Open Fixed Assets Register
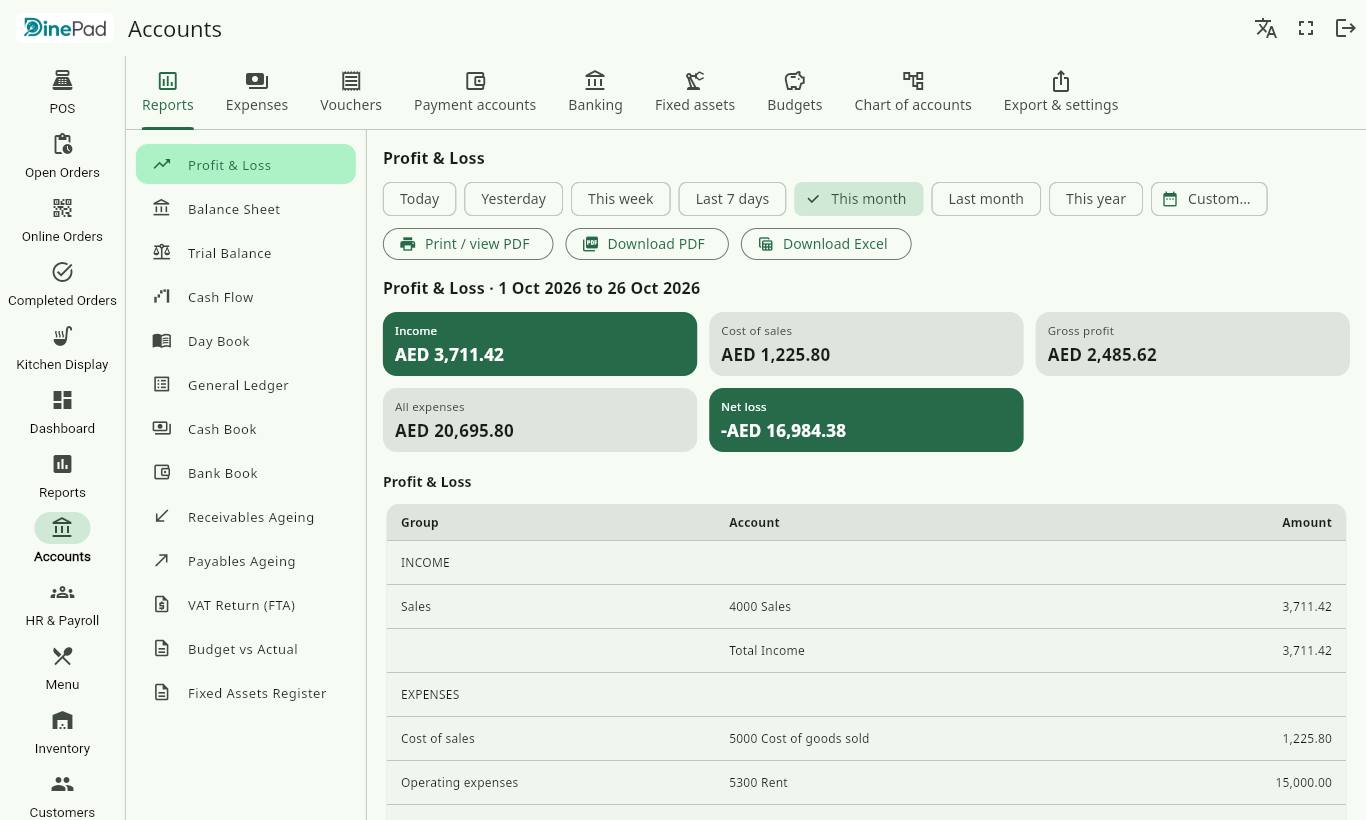The width and height of the screenshot is (1366, 820). click(246, 693)
